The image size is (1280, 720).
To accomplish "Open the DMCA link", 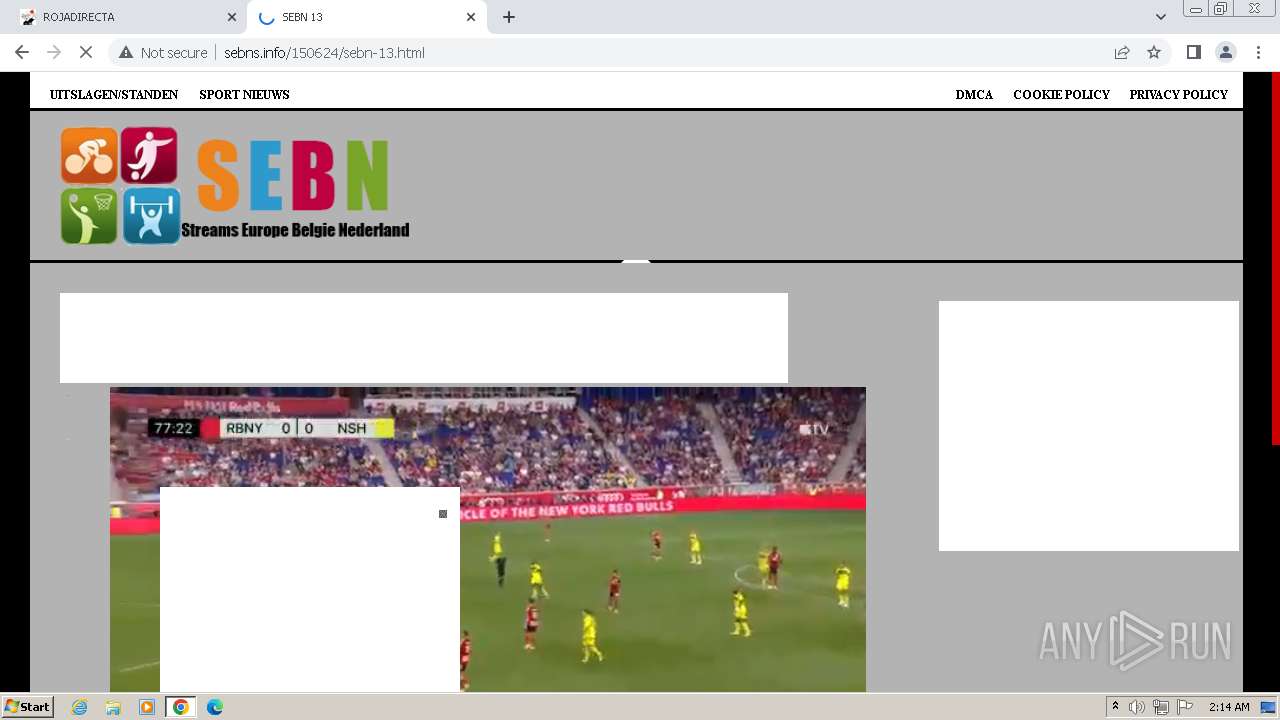I will [974, 95].
